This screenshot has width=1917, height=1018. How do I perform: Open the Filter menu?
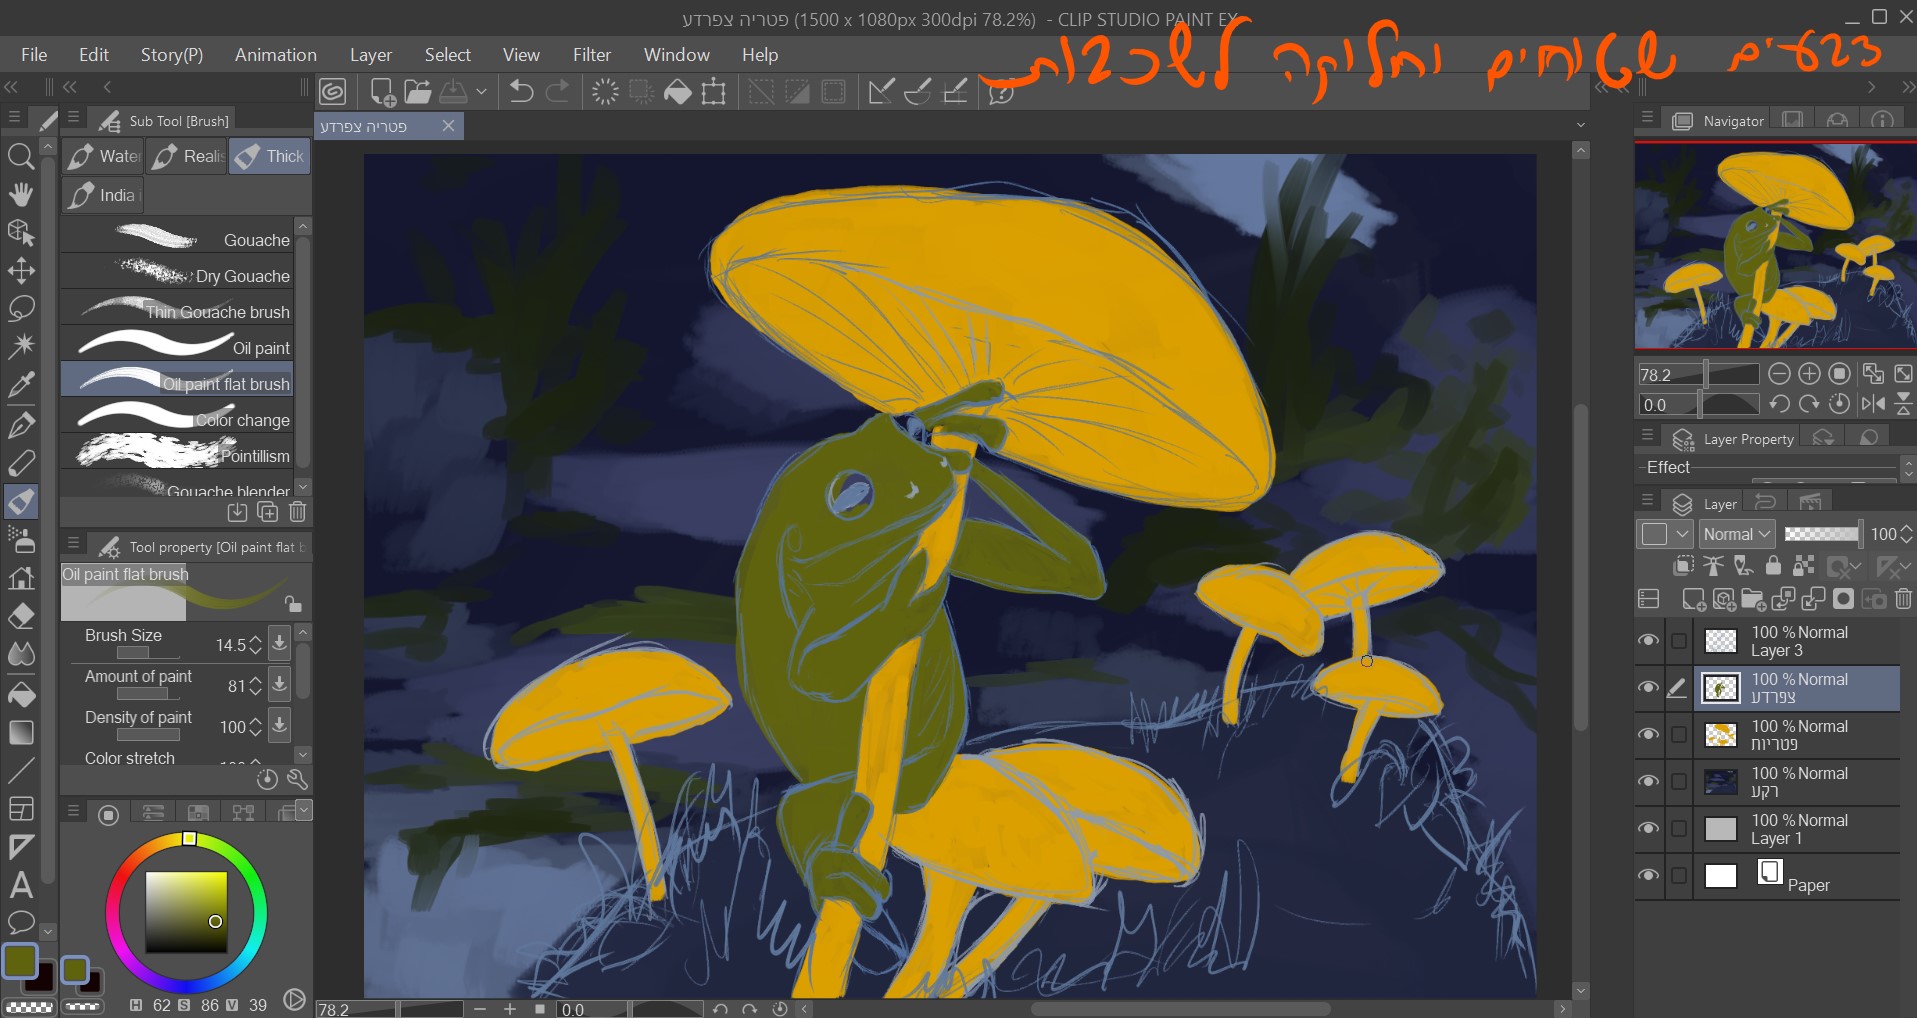click(x=592, y=55)
